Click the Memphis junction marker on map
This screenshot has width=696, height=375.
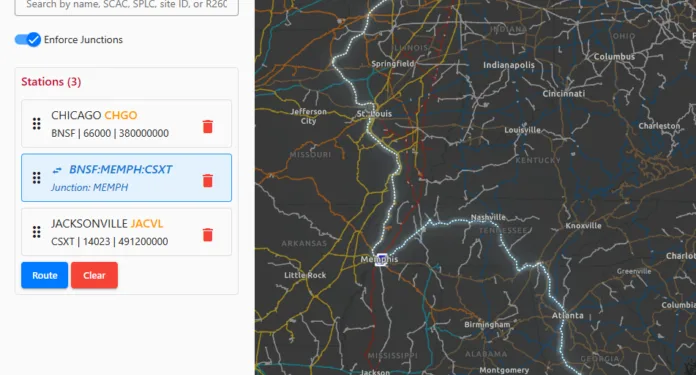381,260
